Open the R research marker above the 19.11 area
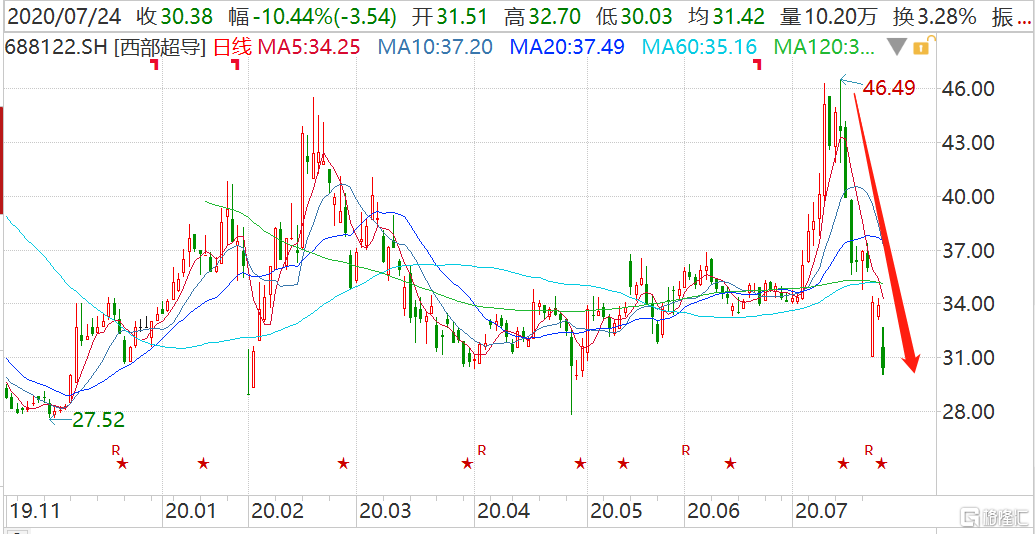1035x534 pixels. point(116,450)
